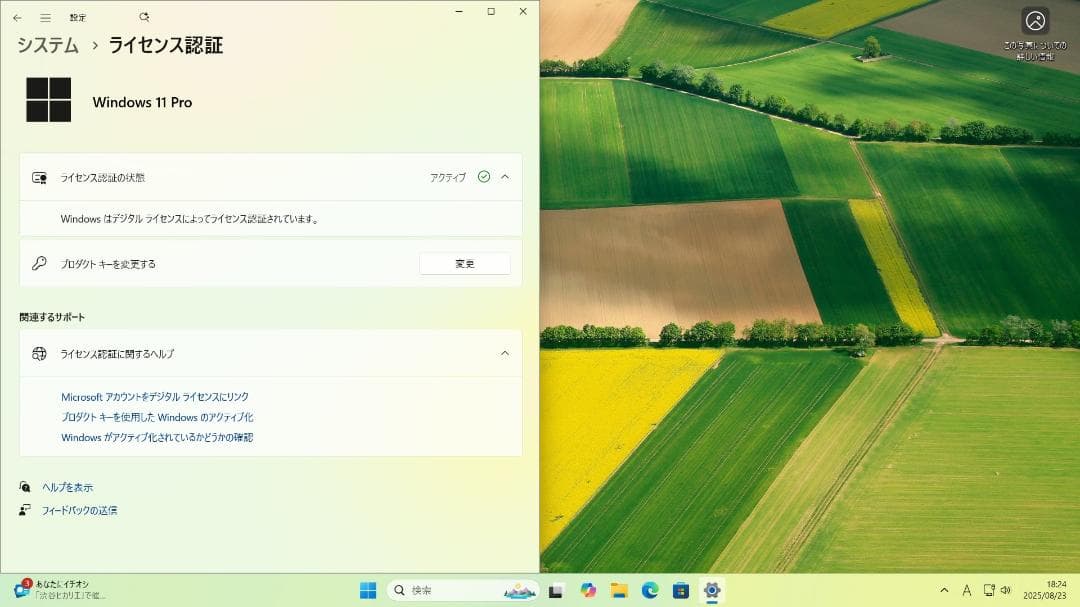The height and width of the screenshot is (607, 1080).
Task: Launch Copilot from the taskbar
Action: coord(588,590)
